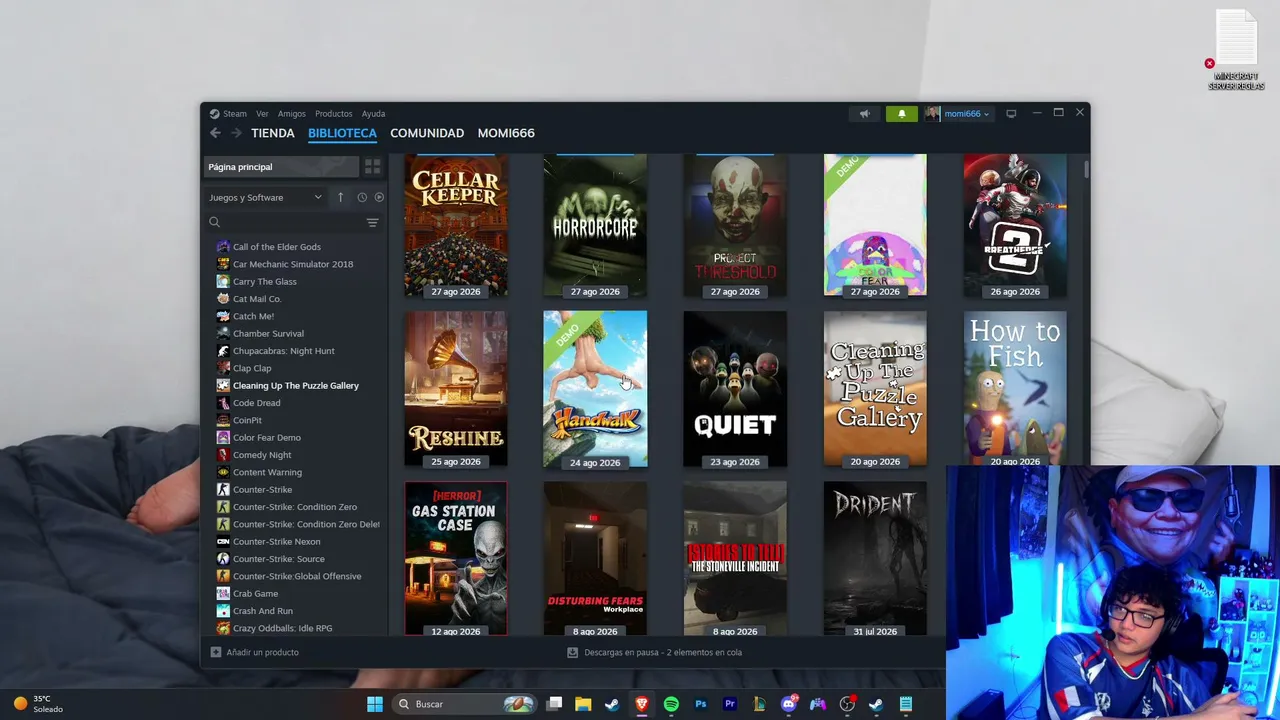
Task: Switch to the COMUNIDAD tab
Action: point(427,133)
